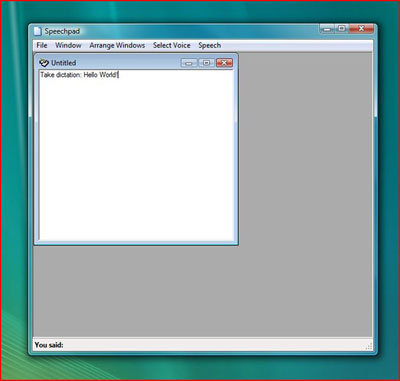Click inside the Untitled document text area
Screen dimensions: 400x381
pyautogui.click(x=136, y=155)
